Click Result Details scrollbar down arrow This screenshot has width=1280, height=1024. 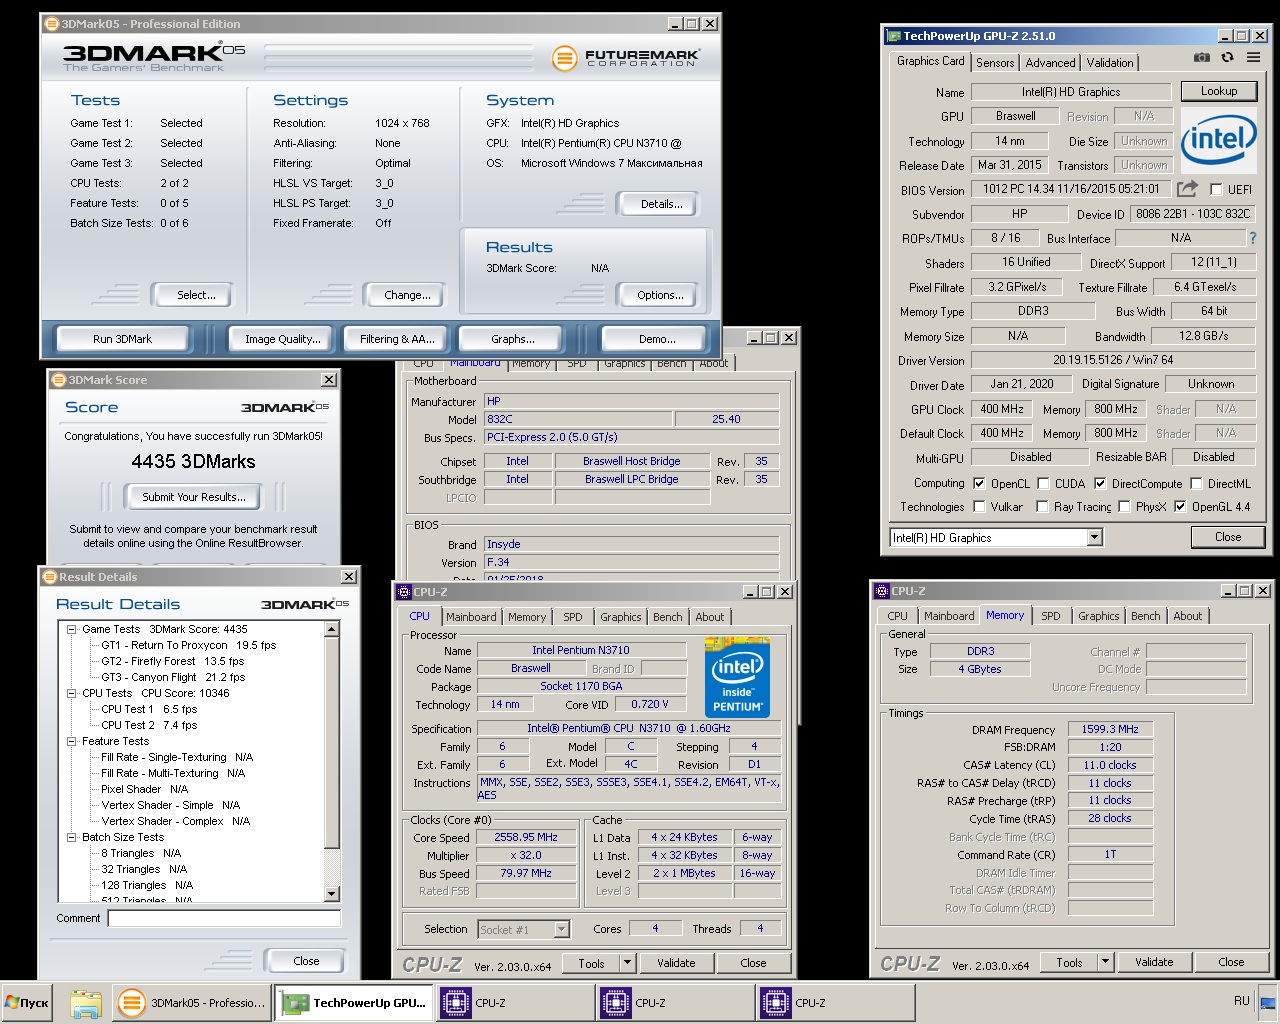(x=332, y=894)
